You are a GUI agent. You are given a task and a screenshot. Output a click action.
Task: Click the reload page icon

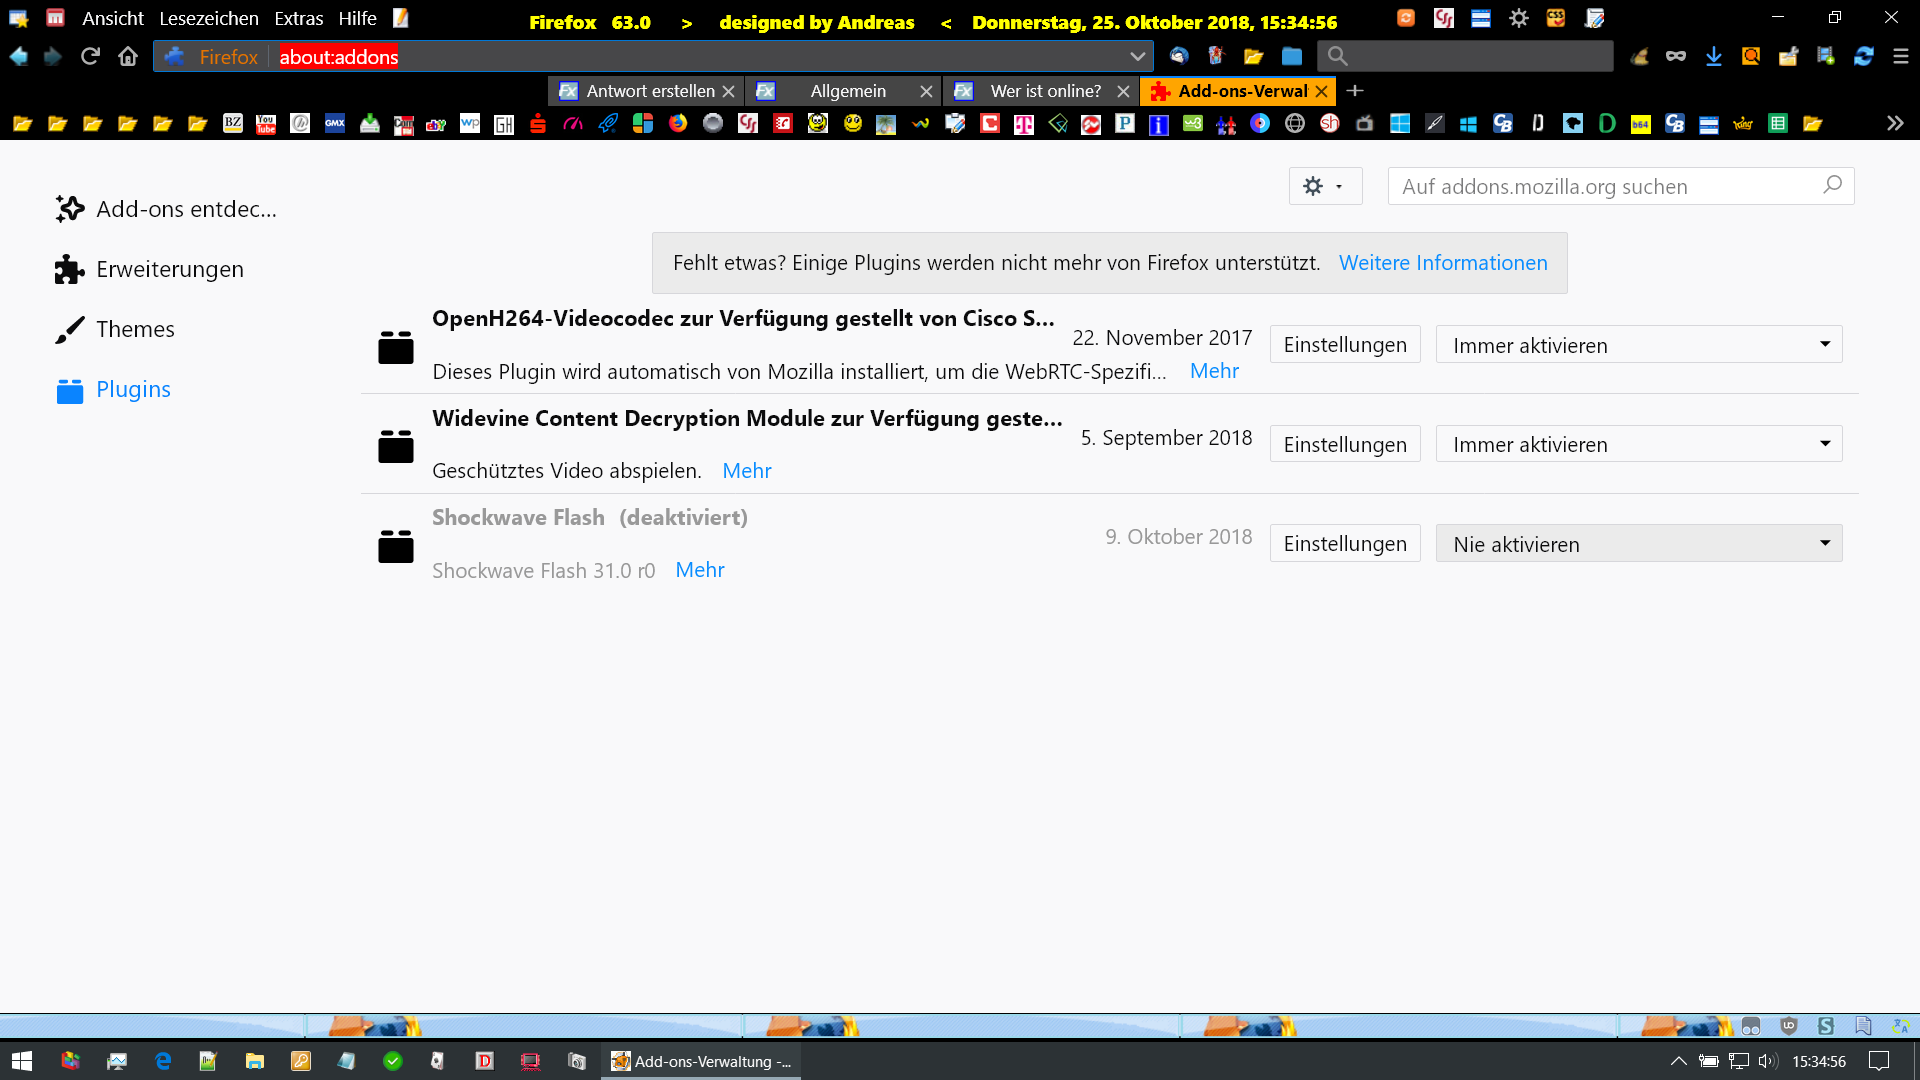90,57
